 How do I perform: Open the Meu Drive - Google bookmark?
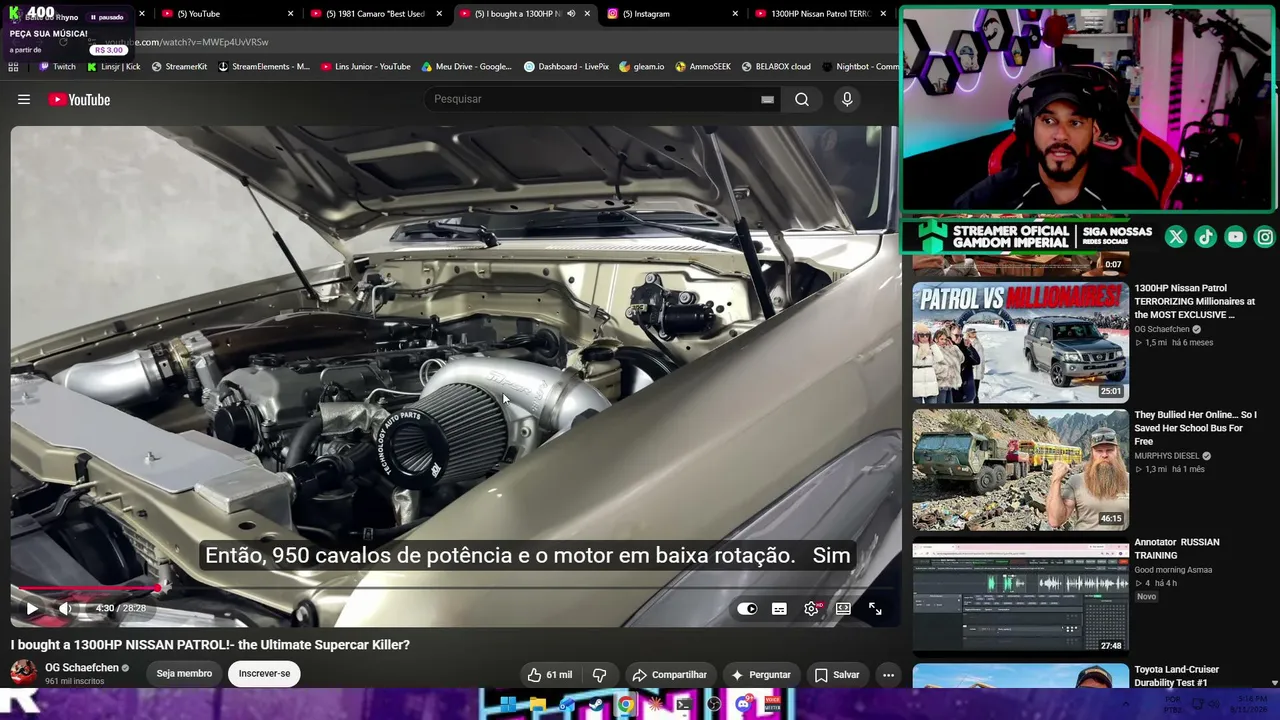tap(467, 67)
